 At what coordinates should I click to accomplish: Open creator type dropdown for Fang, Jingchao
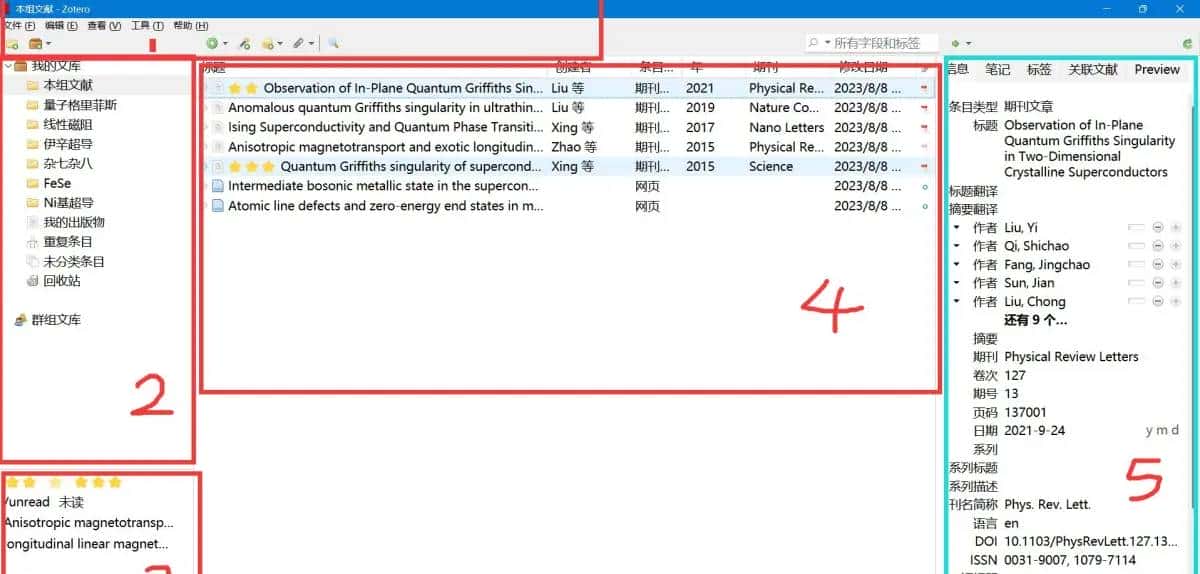point(957,265)
